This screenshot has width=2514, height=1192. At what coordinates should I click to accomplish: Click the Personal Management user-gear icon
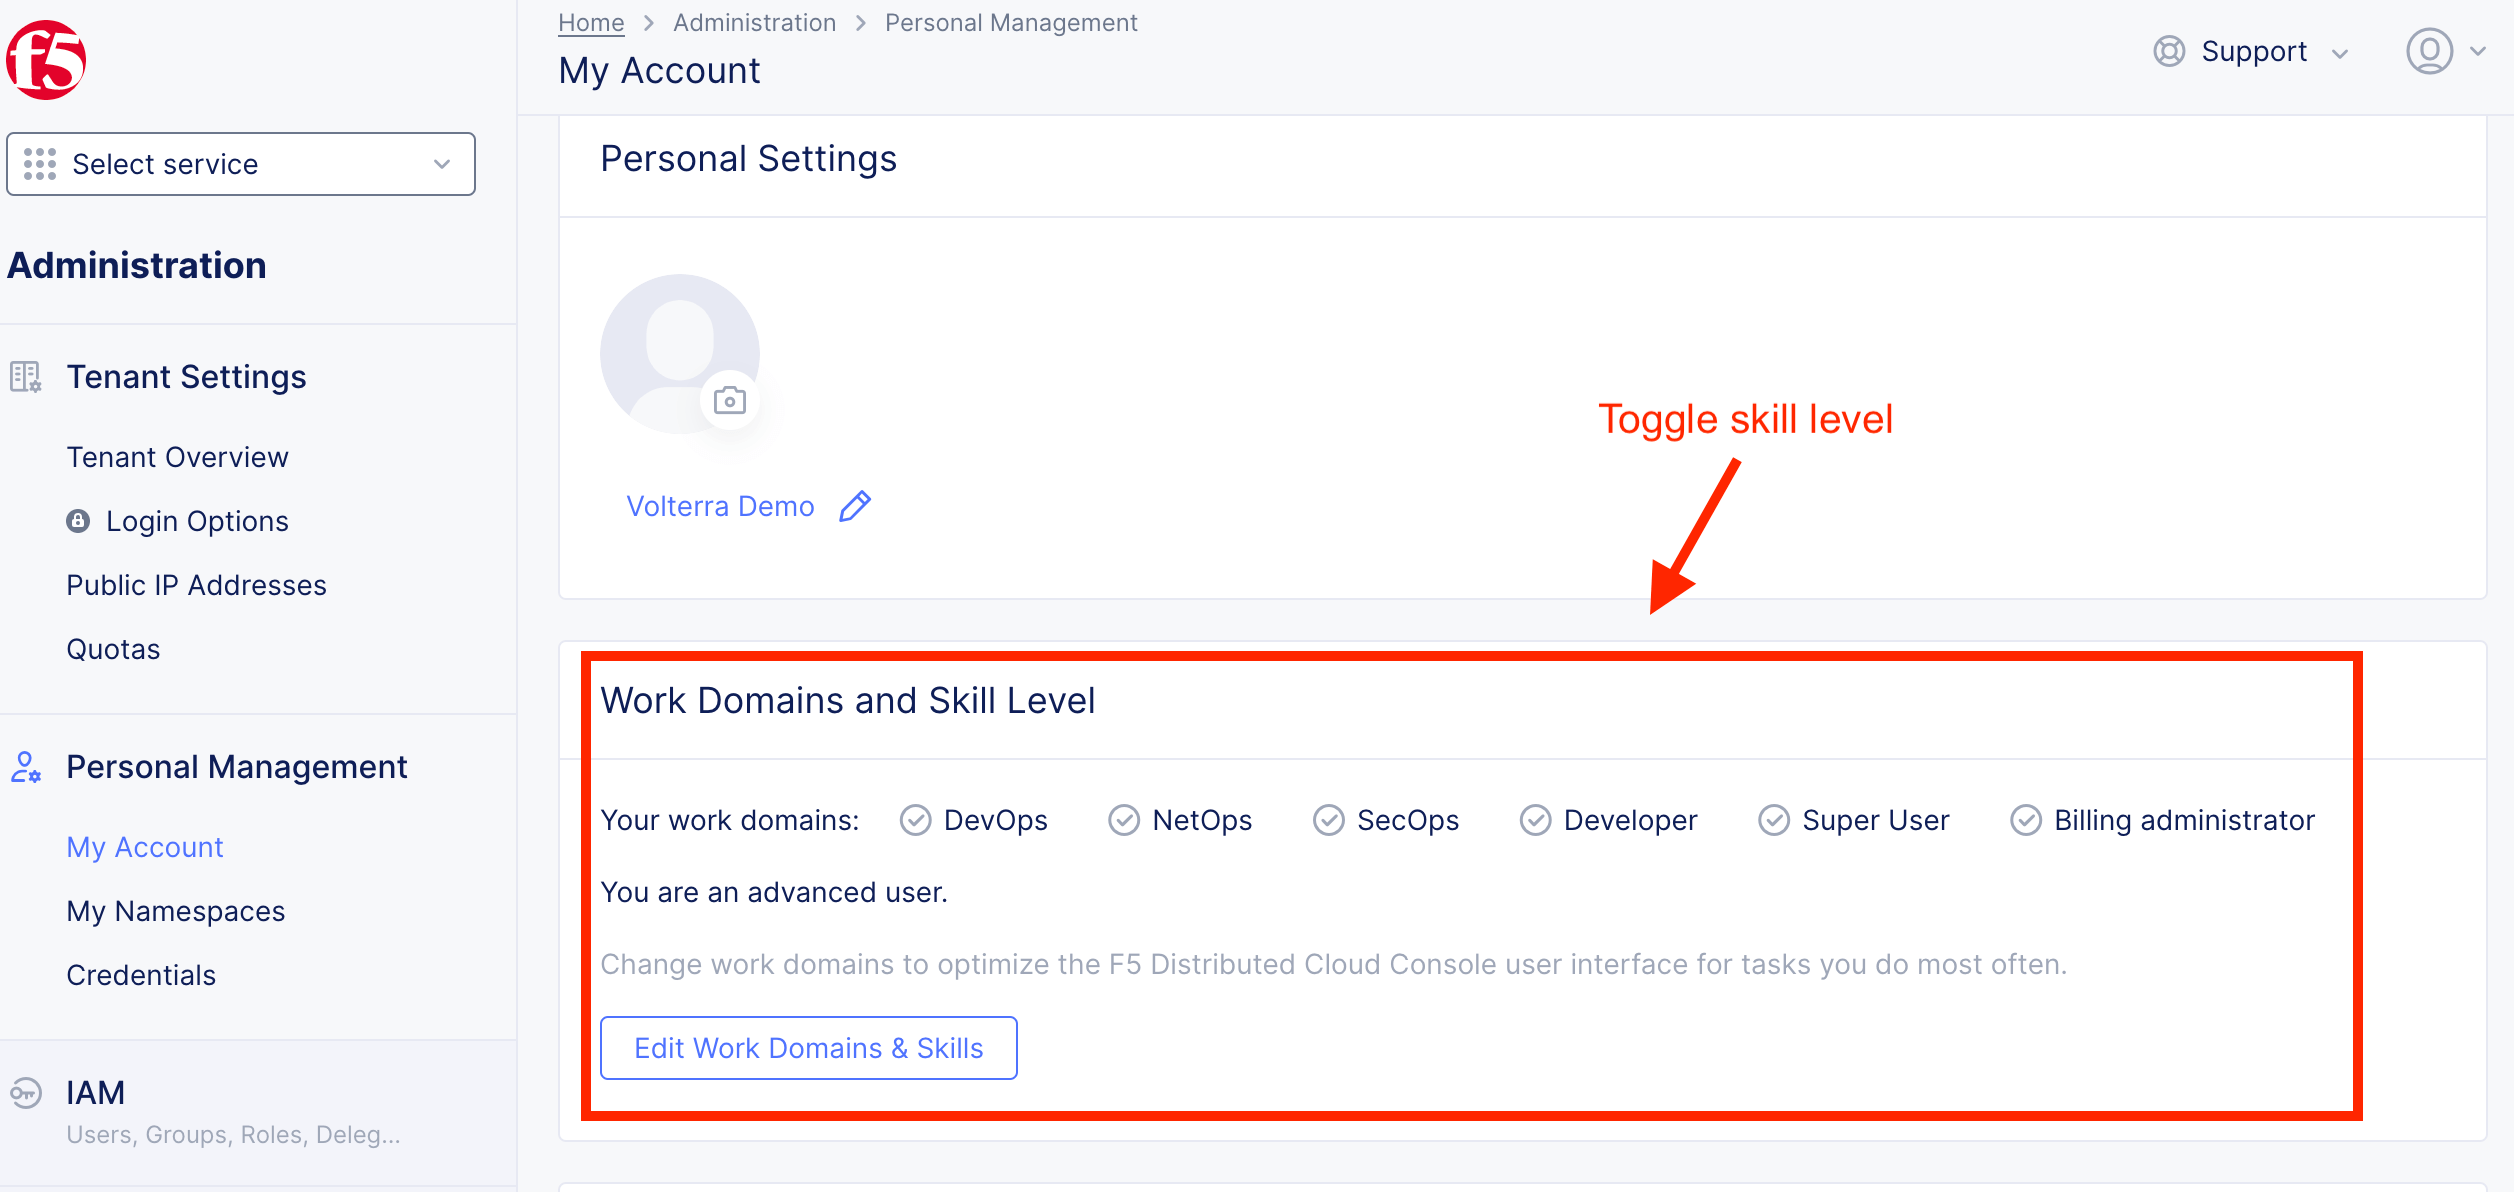(26, 767)
